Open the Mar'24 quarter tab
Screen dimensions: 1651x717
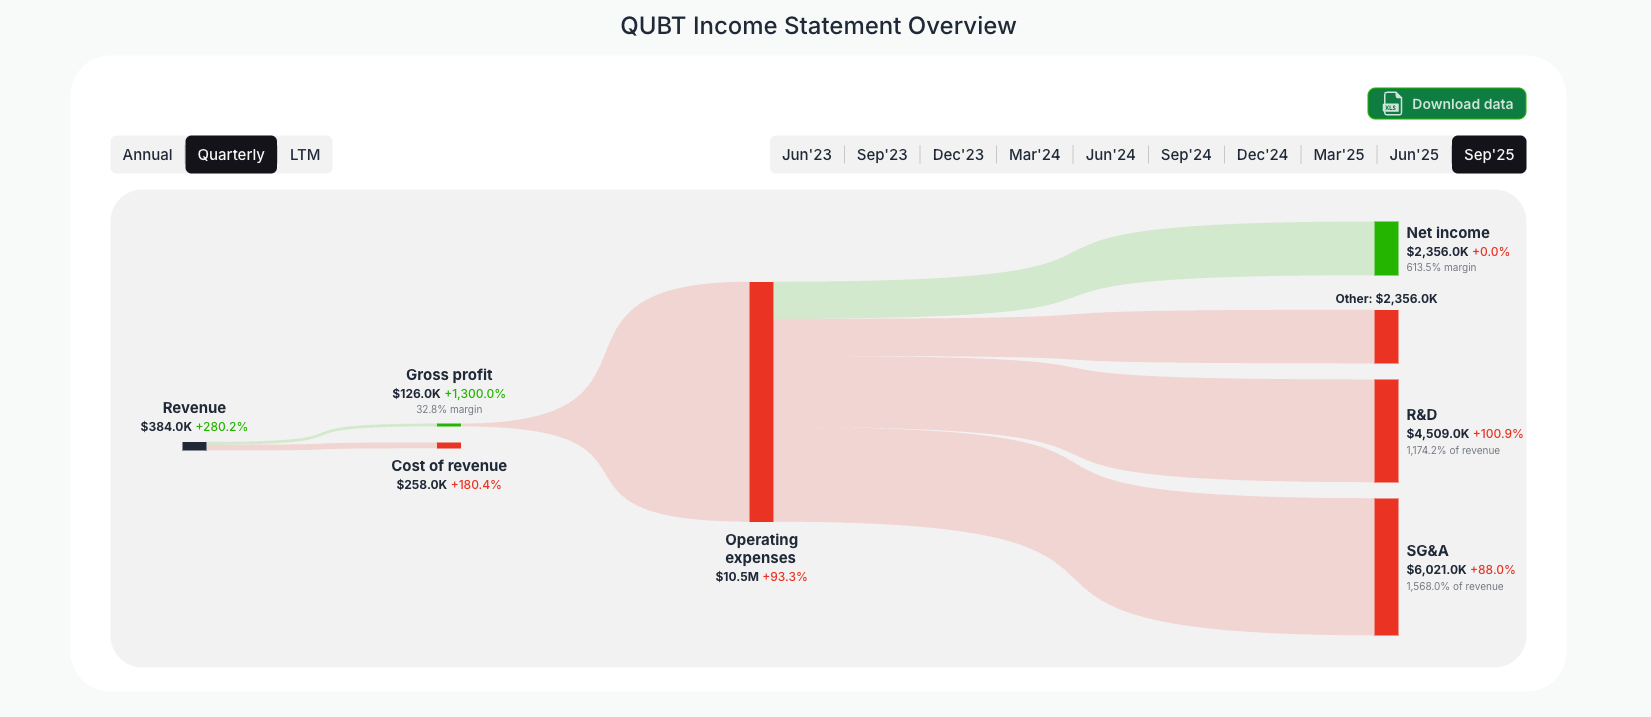(1034, 154)
